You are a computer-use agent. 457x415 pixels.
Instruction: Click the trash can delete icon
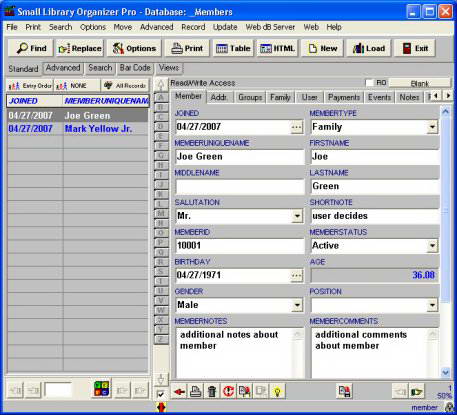(212, 391)
